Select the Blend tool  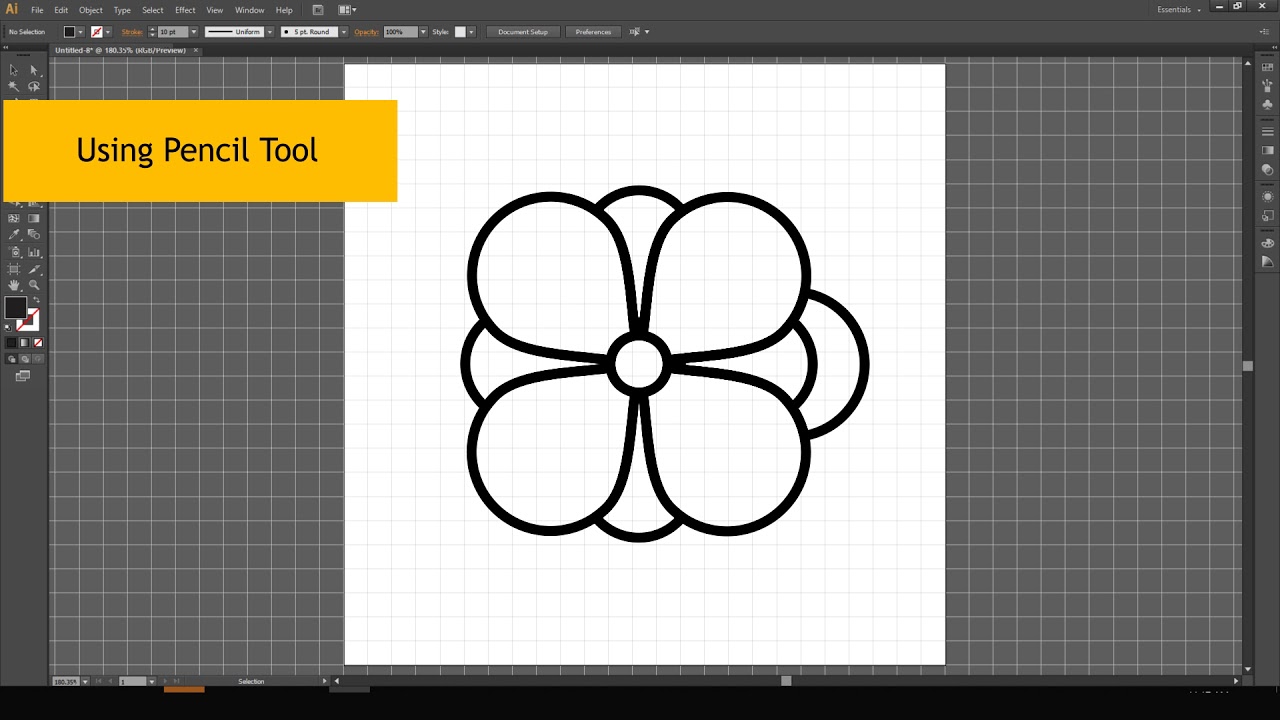pyautogui.click(x=34, y=234)
